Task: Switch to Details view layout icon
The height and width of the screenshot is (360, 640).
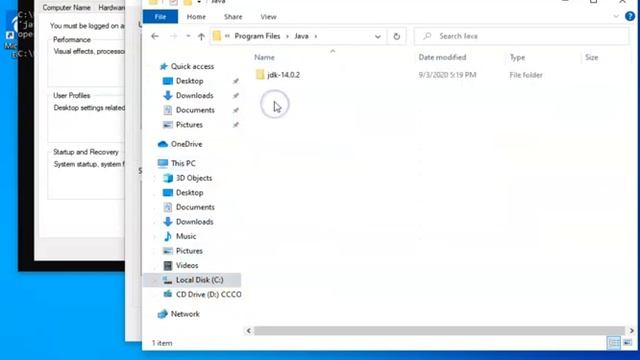Action: [613, 343]
